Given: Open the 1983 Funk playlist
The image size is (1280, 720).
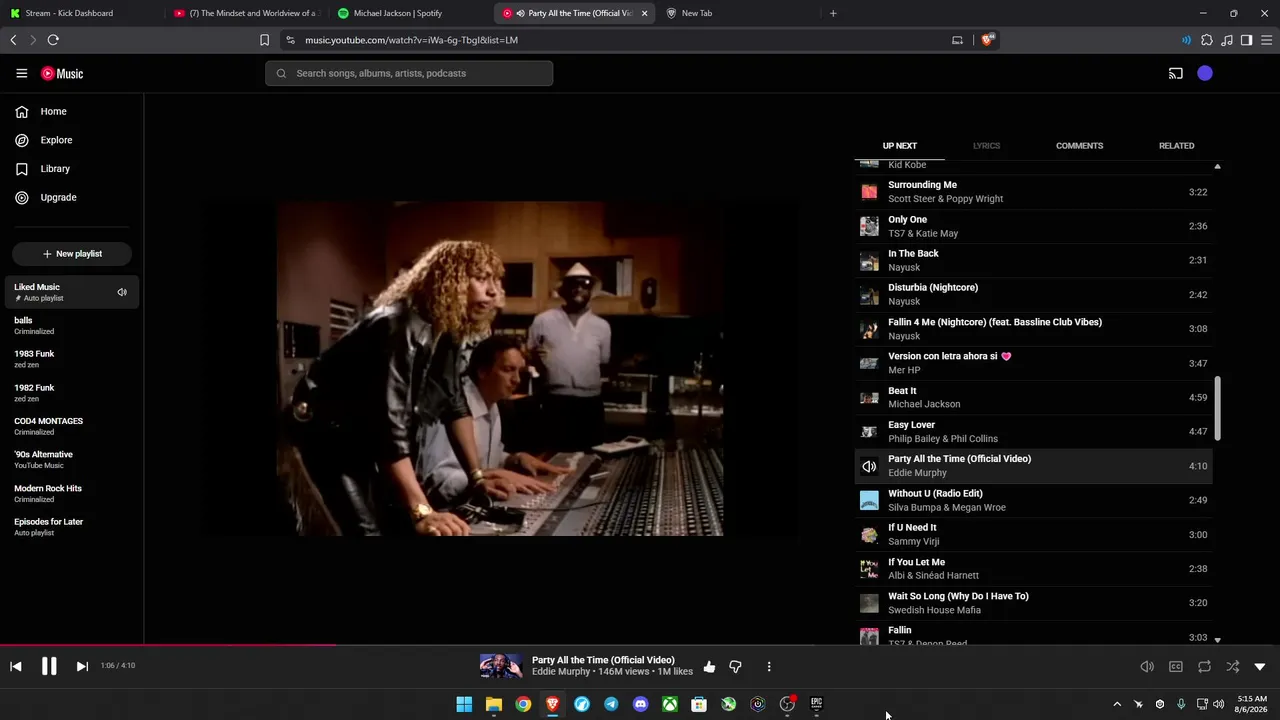Looking at the screenshot, I should coord(72,359).
